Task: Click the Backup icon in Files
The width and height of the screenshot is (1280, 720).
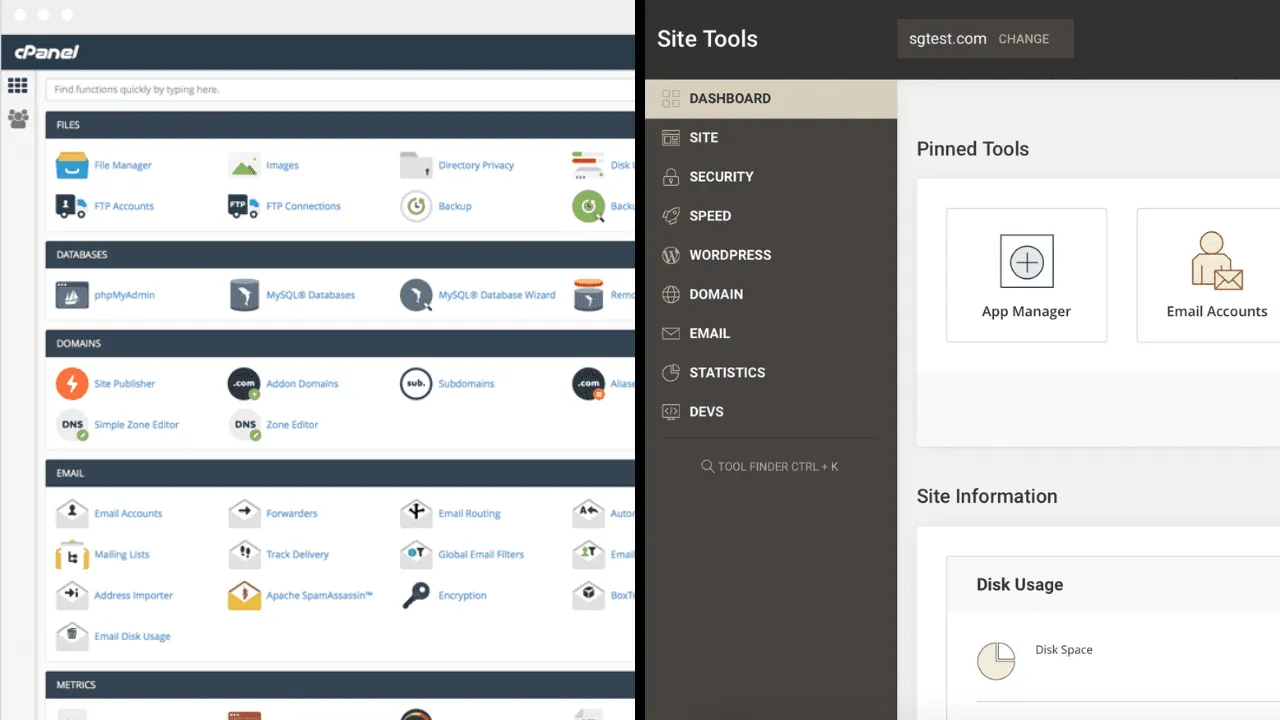Action: 416,206
